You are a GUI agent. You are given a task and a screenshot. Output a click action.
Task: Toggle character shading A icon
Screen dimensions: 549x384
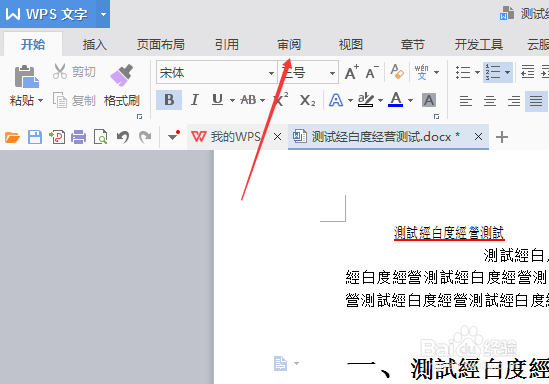point(429,100)
